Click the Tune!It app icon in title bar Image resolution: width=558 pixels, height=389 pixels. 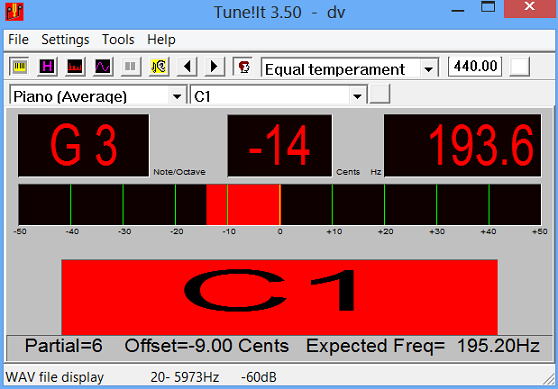tap(14, 12)
